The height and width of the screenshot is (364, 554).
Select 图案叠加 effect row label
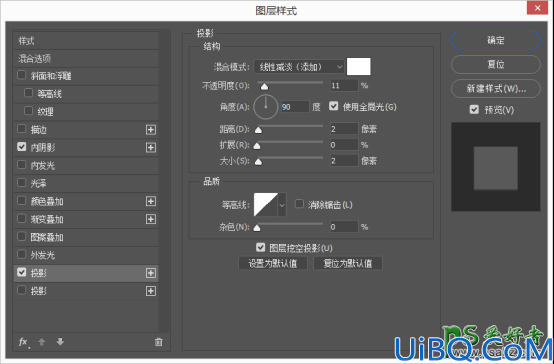[x=47, y=237]
